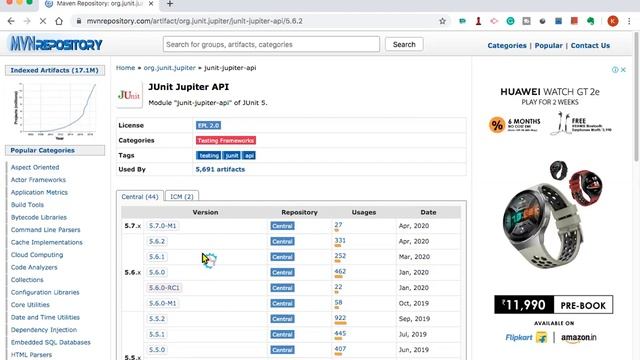Close the Huawei ad with the X
The width and height of the screenshot is (640, 360).
point(623,70)
